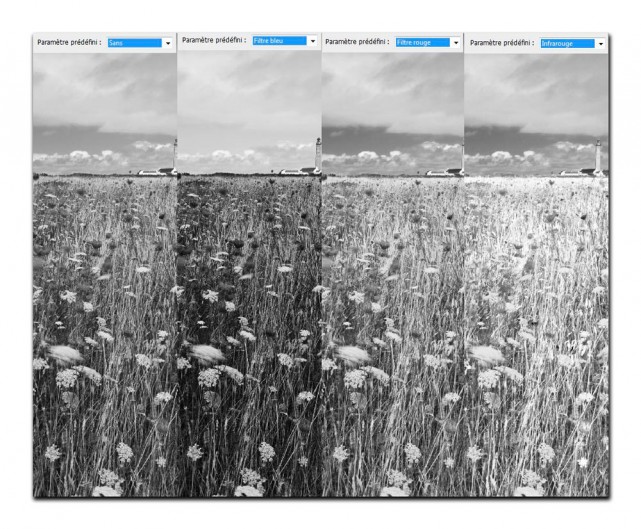Click the arrow beside the Infrarouge preset
The width and height of the screenshot is (641, 529).
click(x=601, y=43)
